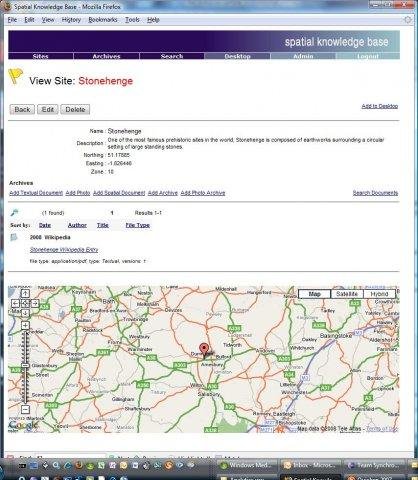Switch the map to Satellite view
The height and width of the screenshot is (480, 418).
click(347, 294)
